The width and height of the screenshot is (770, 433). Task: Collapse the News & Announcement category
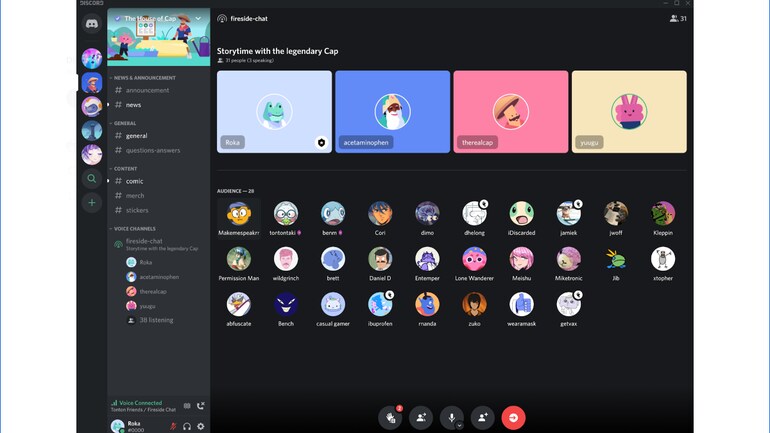tap(144, 78)
